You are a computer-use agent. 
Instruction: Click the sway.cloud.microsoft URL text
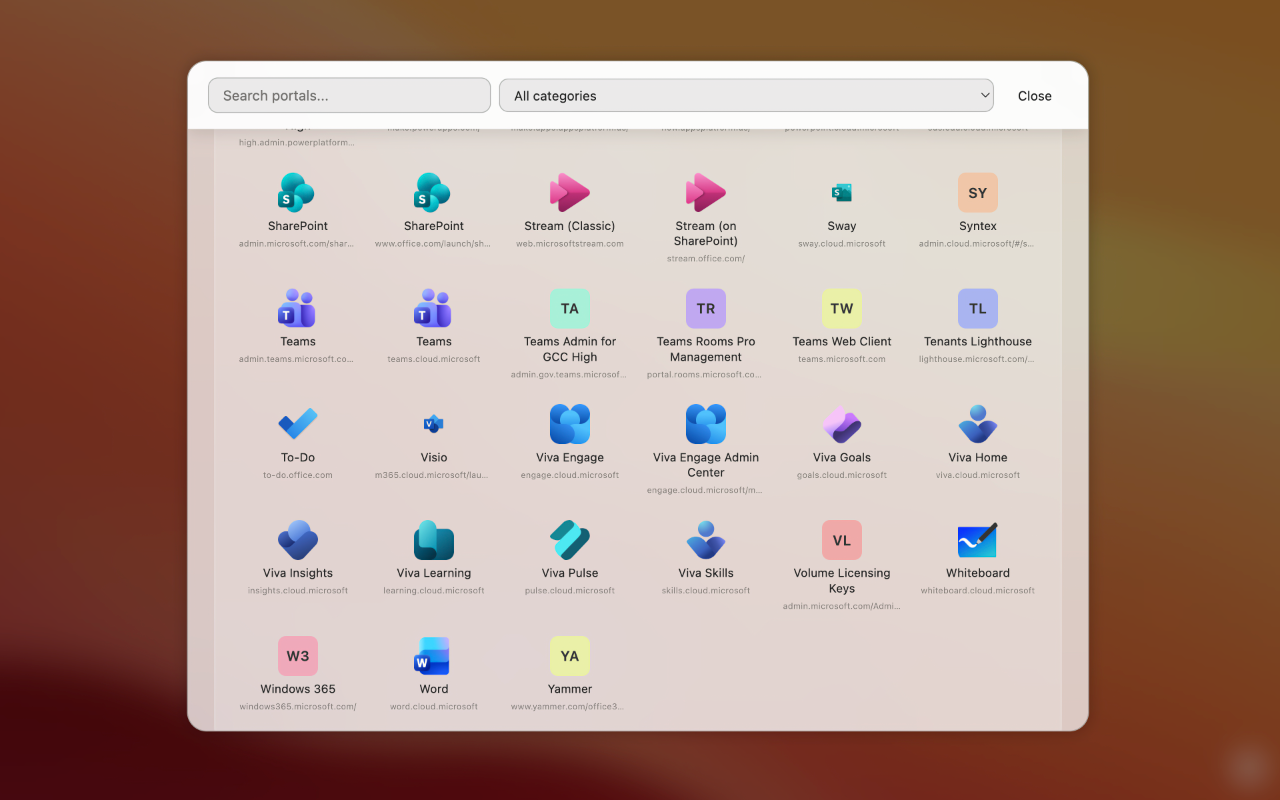(x=842, y=244)
